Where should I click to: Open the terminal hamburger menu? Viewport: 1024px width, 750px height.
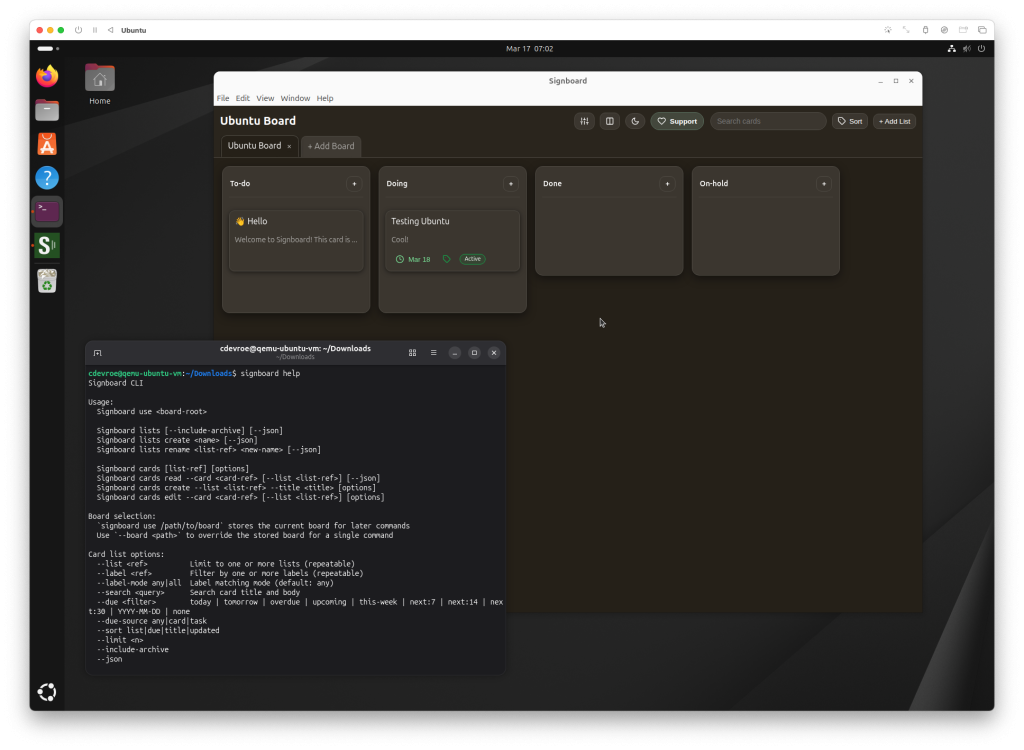point(433,353)
